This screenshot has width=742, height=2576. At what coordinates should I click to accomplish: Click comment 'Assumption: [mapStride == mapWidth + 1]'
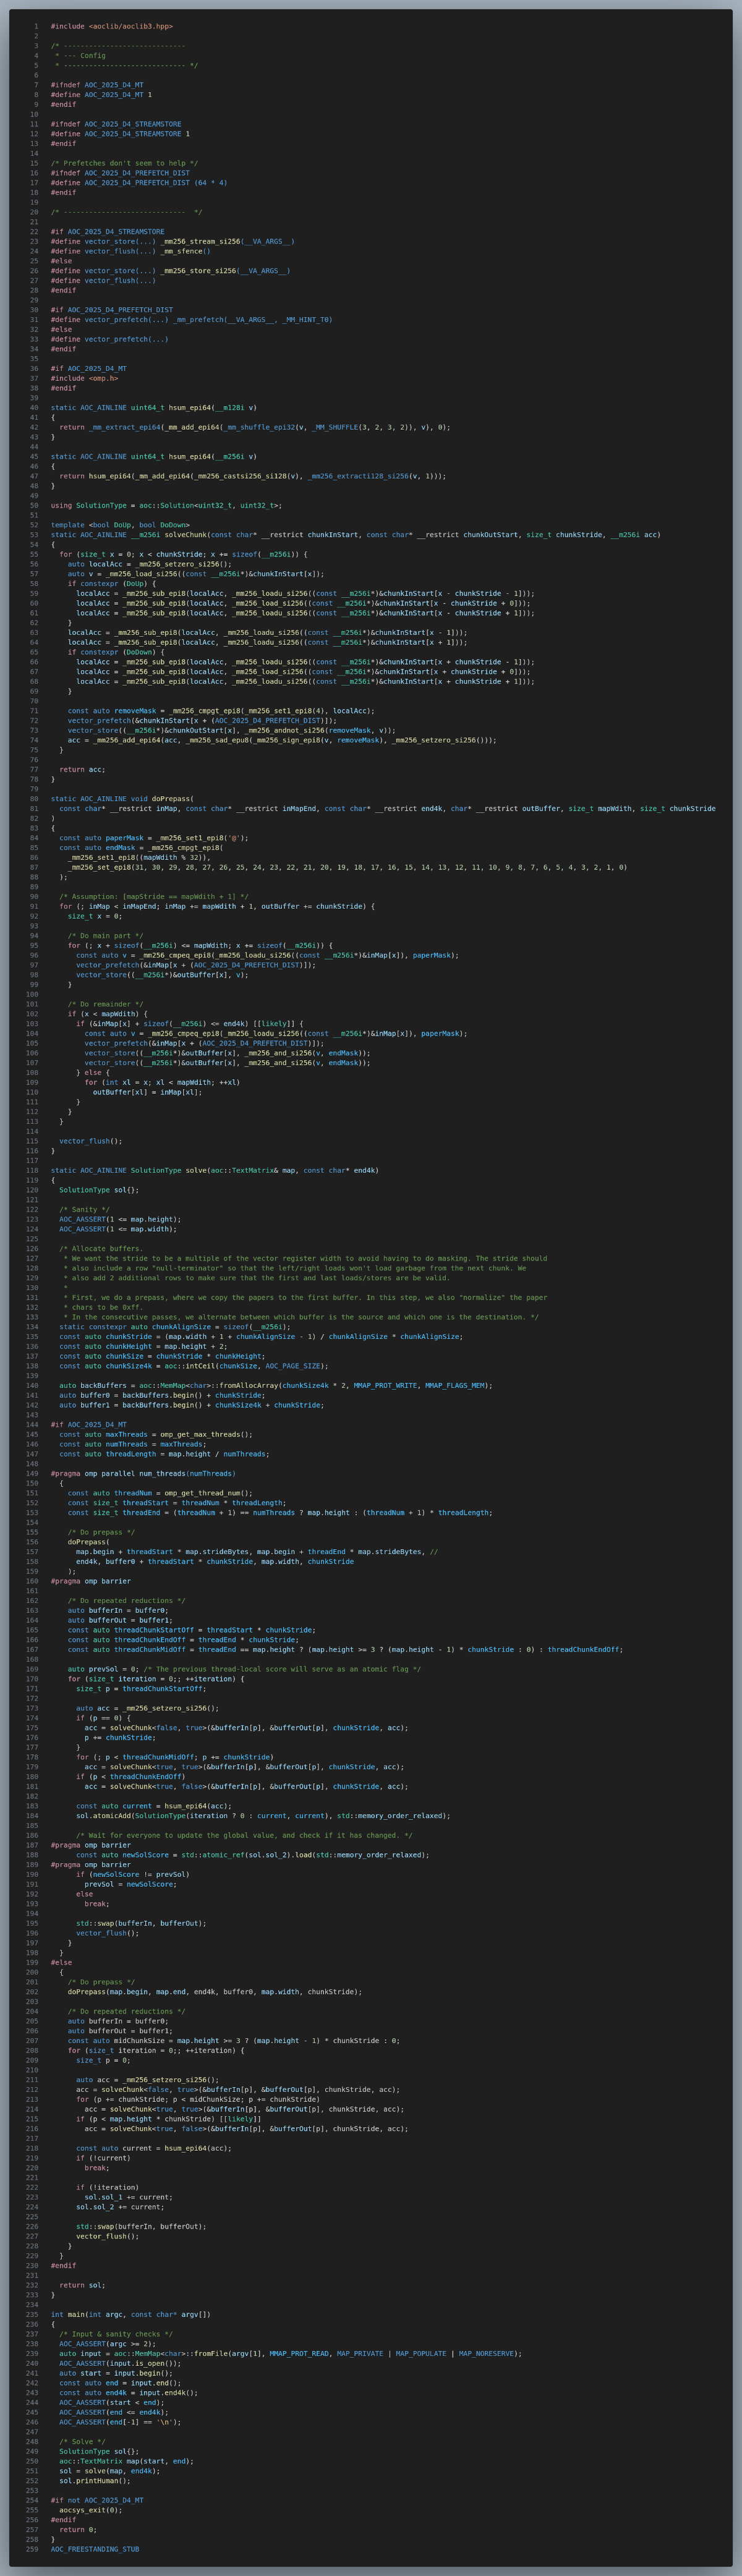click(x=154, y=897)
